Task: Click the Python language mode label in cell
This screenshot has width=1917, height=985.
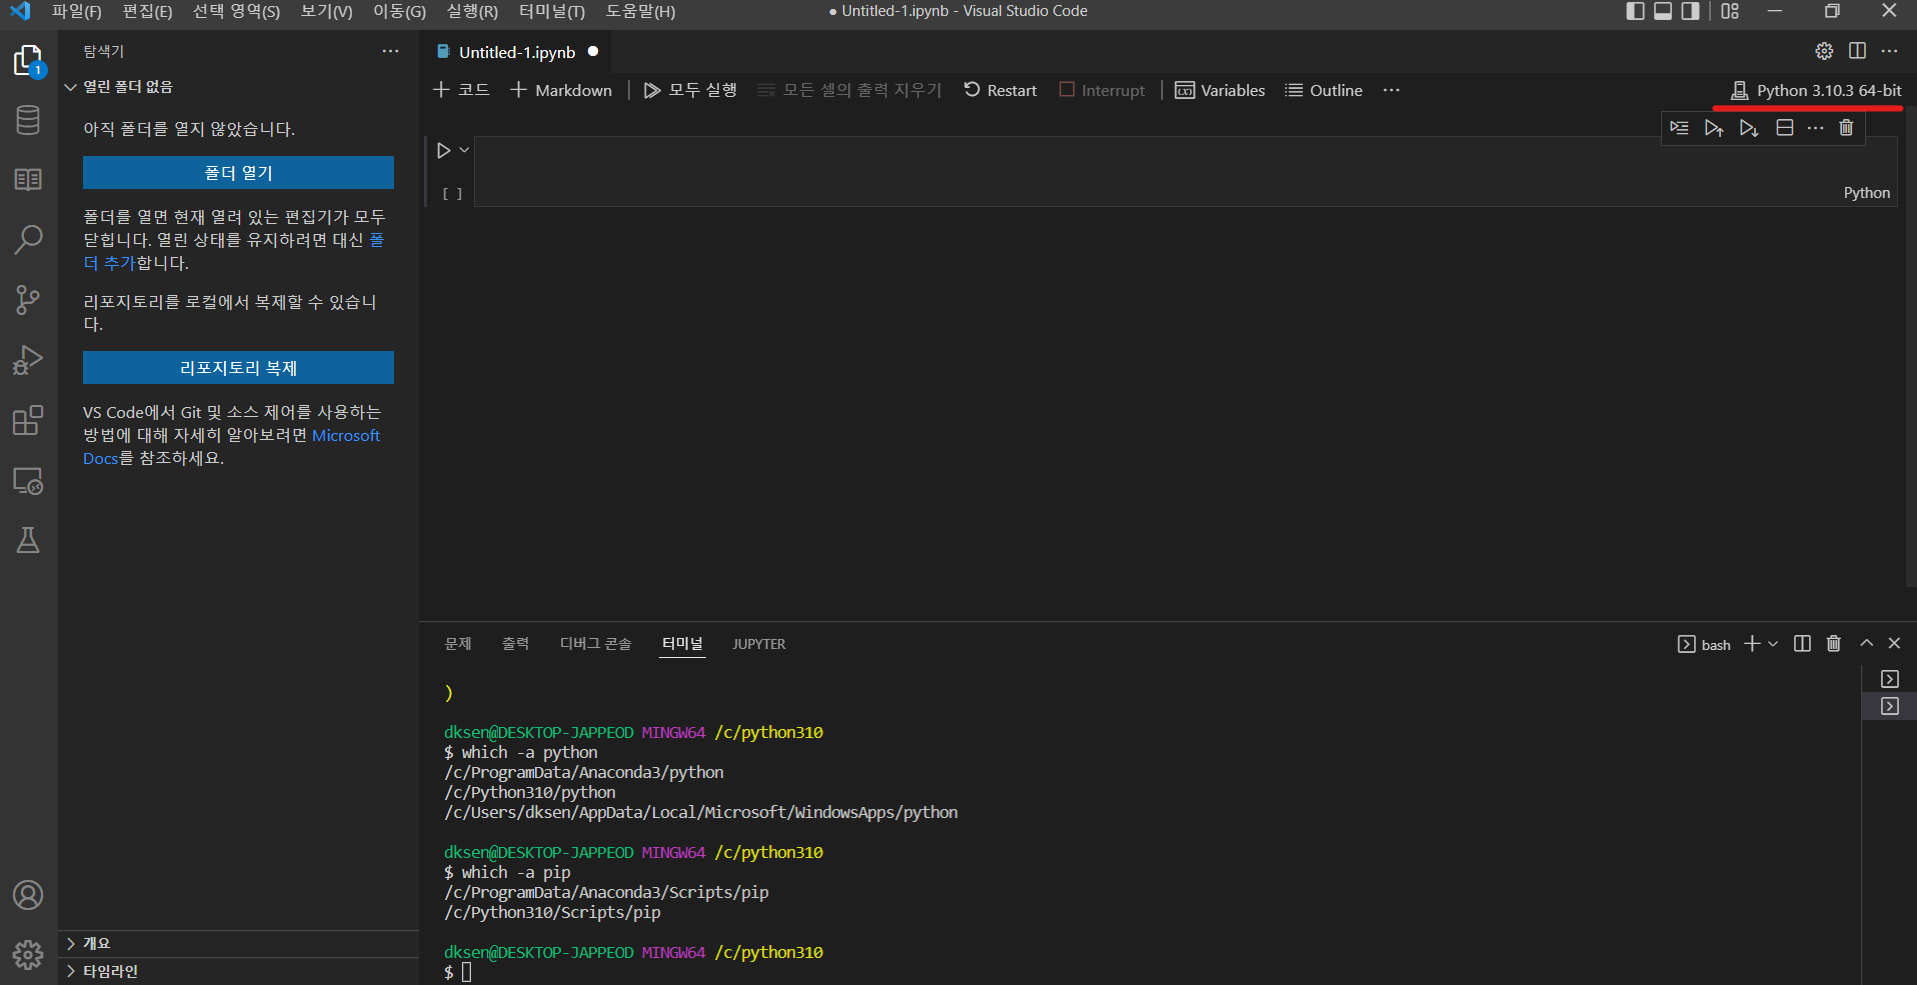Action: (1867, 193)
